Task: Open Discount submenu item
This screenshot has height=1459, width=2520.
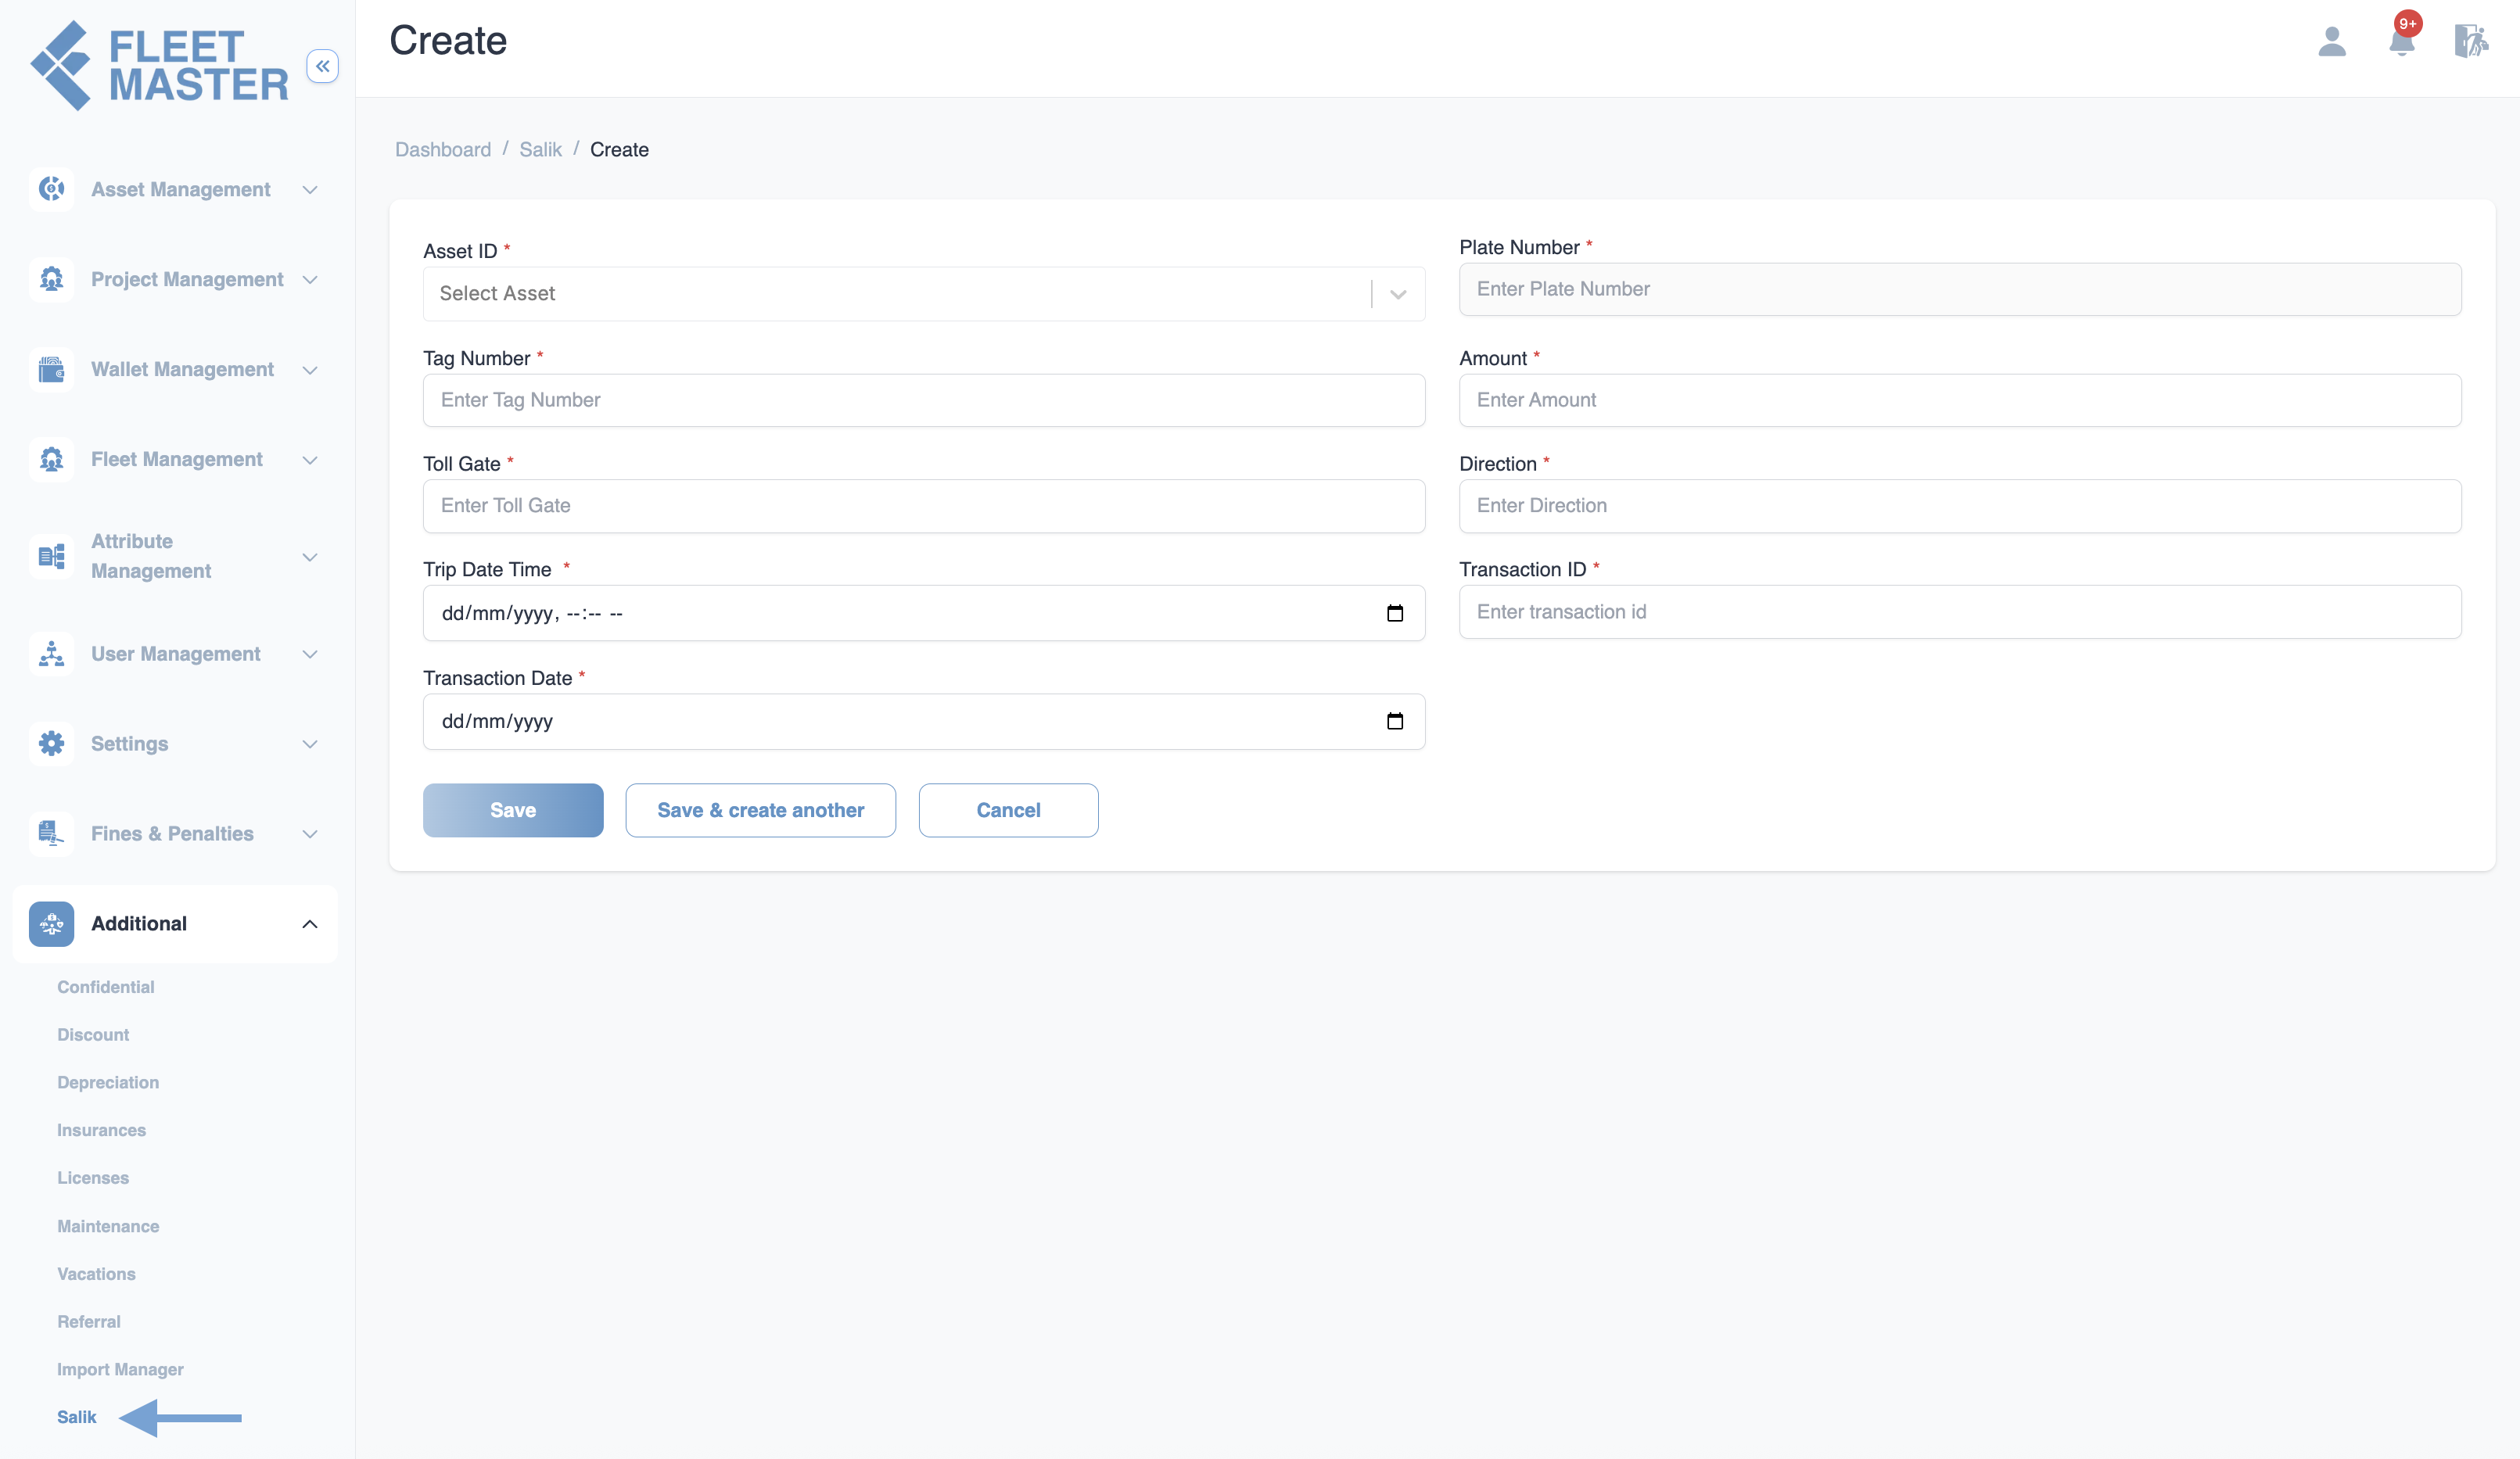Action: pos(93,1035)
